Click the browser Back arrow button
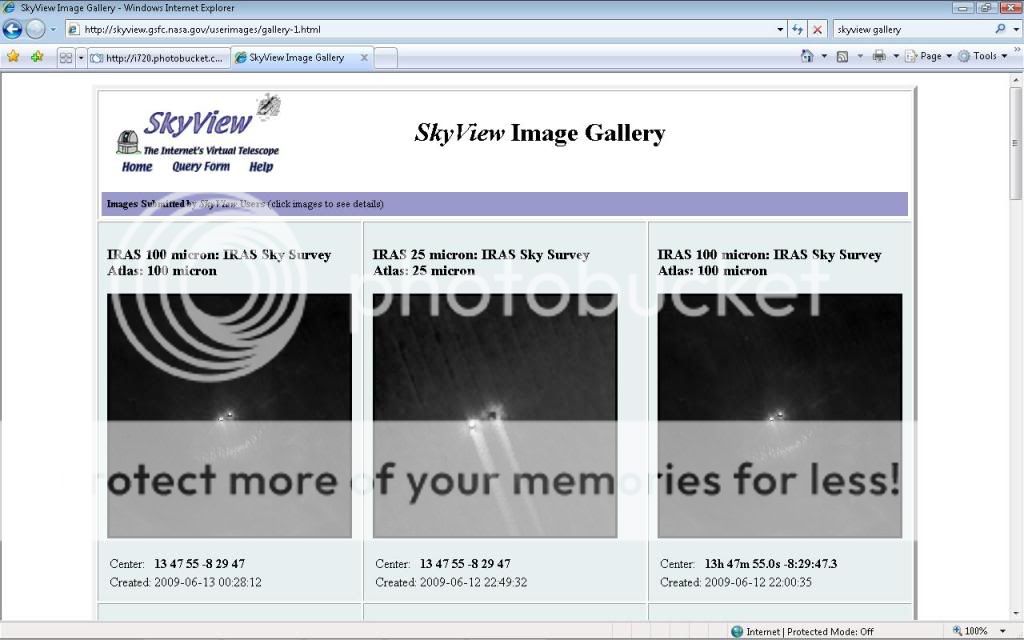This screenshot has height=640, width=1024. (x=13, y=29)
